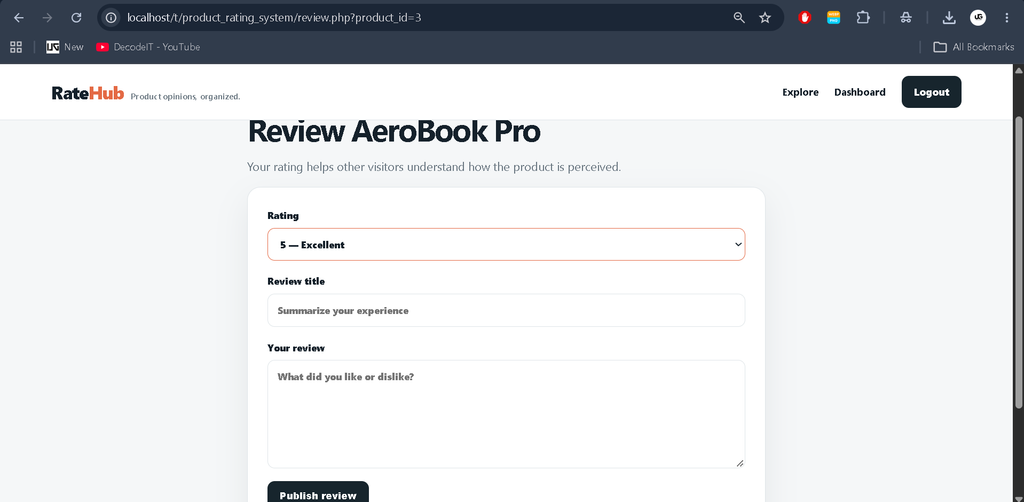Image resolution: width=1024 pixels, height=502 pixels.
Task: Open the Extensions puzzle icon
Action: [x=863, y=18]
